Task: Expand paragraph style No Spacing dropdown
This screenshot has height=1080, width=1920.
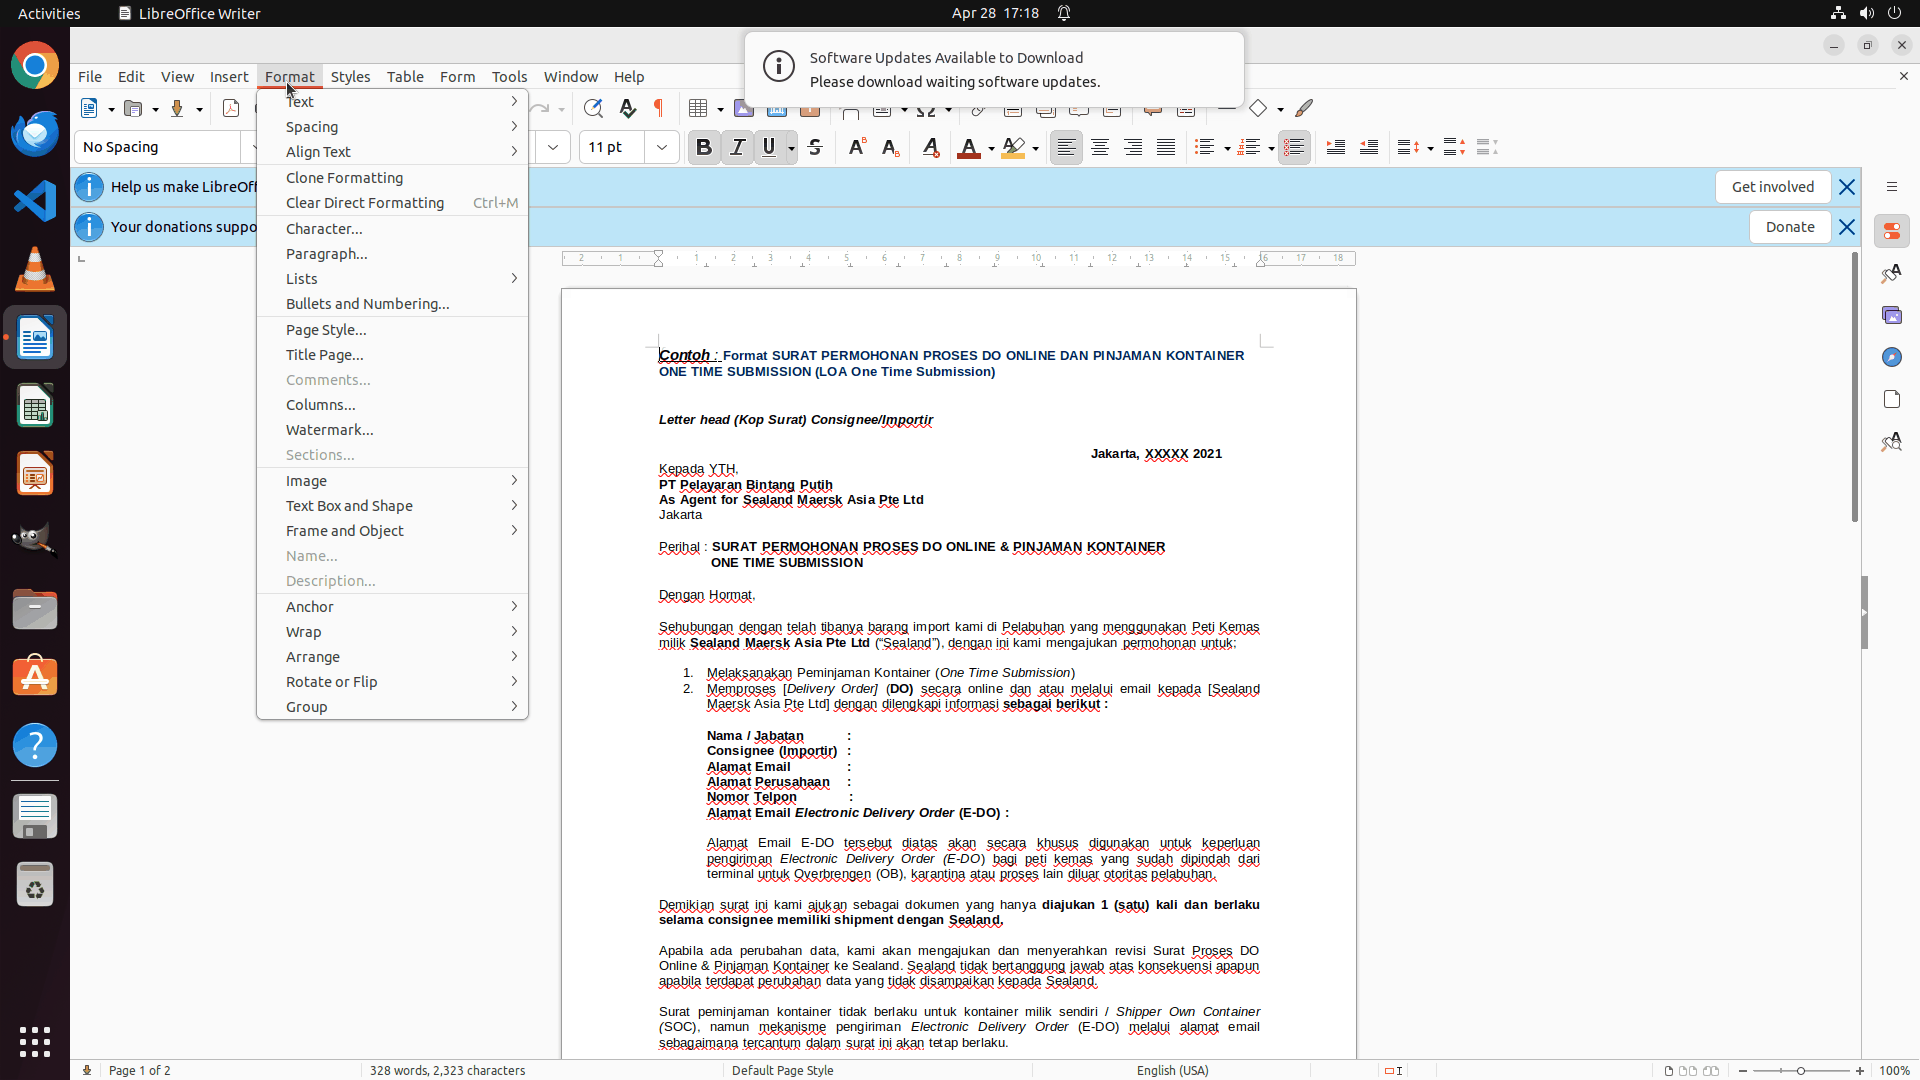Action: coord(249,147)
